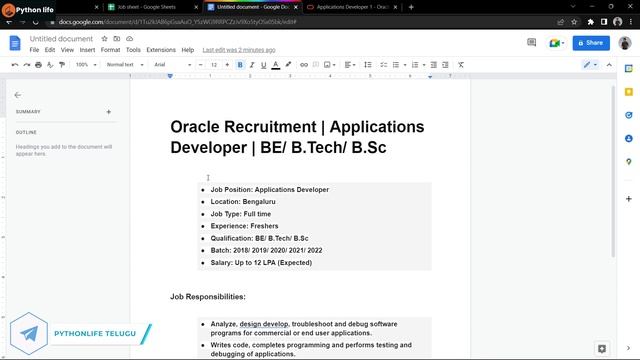Clear the text formatting
Image resolution: width=640 pixels, height=360 pixels.
(x=461, y=65)
